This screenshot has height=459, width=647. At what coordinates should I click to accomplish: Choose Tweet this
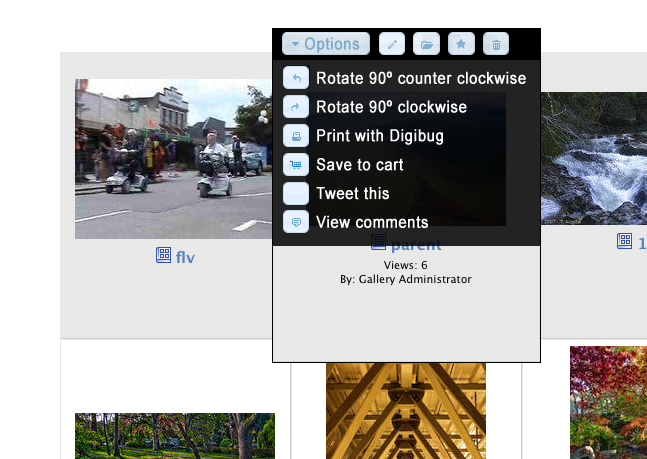click(x=353, y=194)
